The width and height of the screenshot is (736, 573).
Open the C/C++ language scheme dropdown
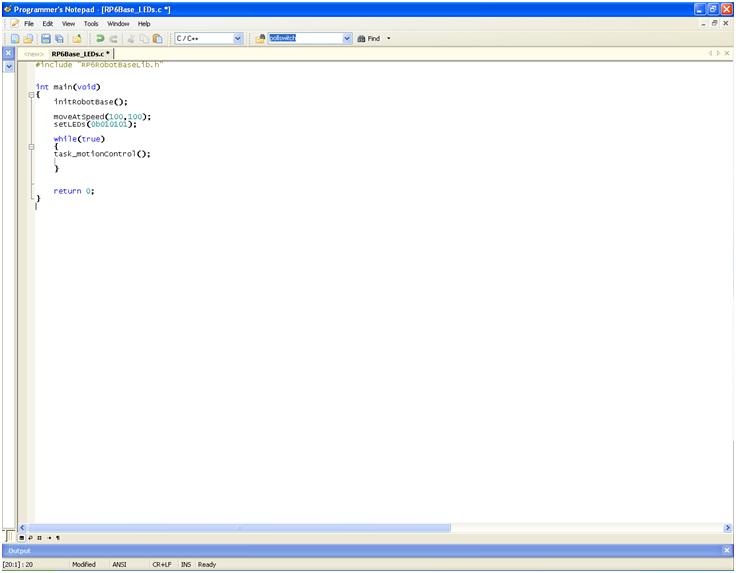(238, 39)
